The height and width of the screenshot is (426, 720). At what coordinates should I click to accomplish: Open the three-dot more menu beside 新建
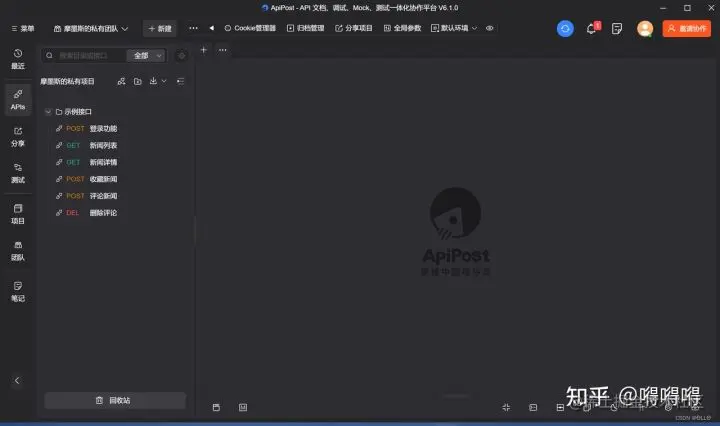tap(193, 28)
